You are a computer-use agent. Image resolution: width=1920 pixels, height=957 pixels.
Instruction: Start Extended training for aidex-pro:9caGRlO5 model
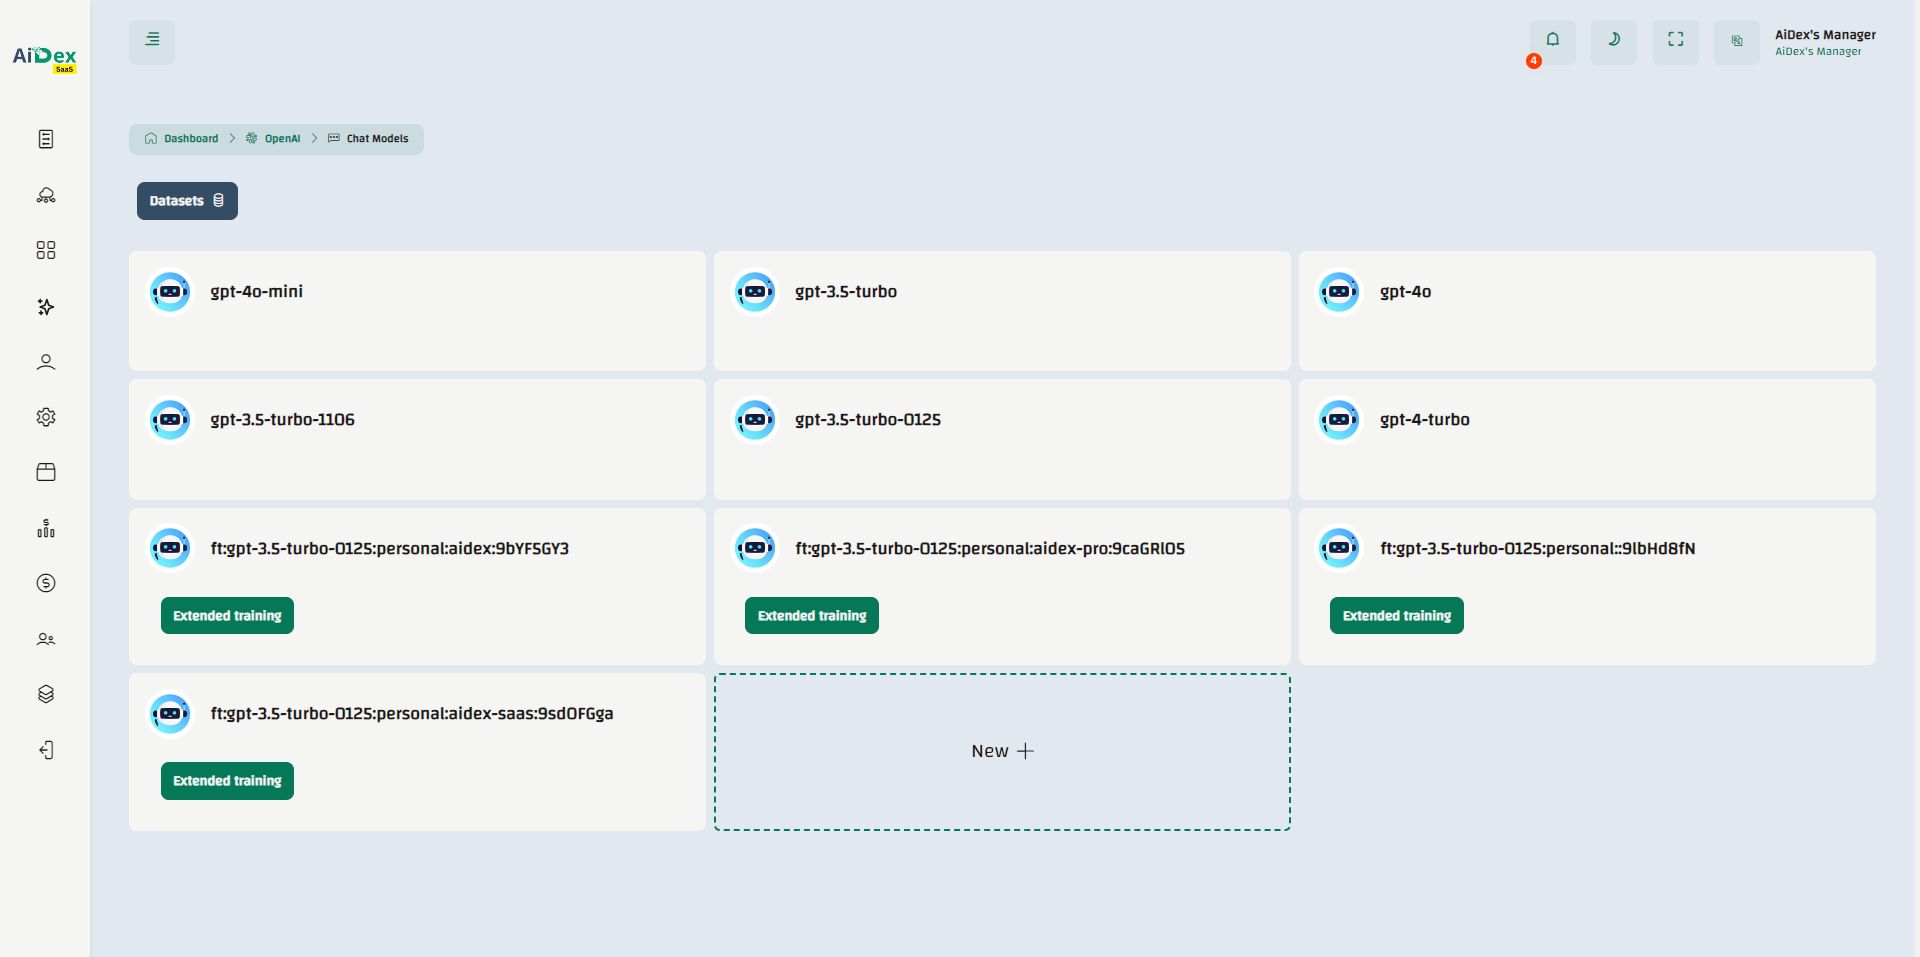click(812, 616)
